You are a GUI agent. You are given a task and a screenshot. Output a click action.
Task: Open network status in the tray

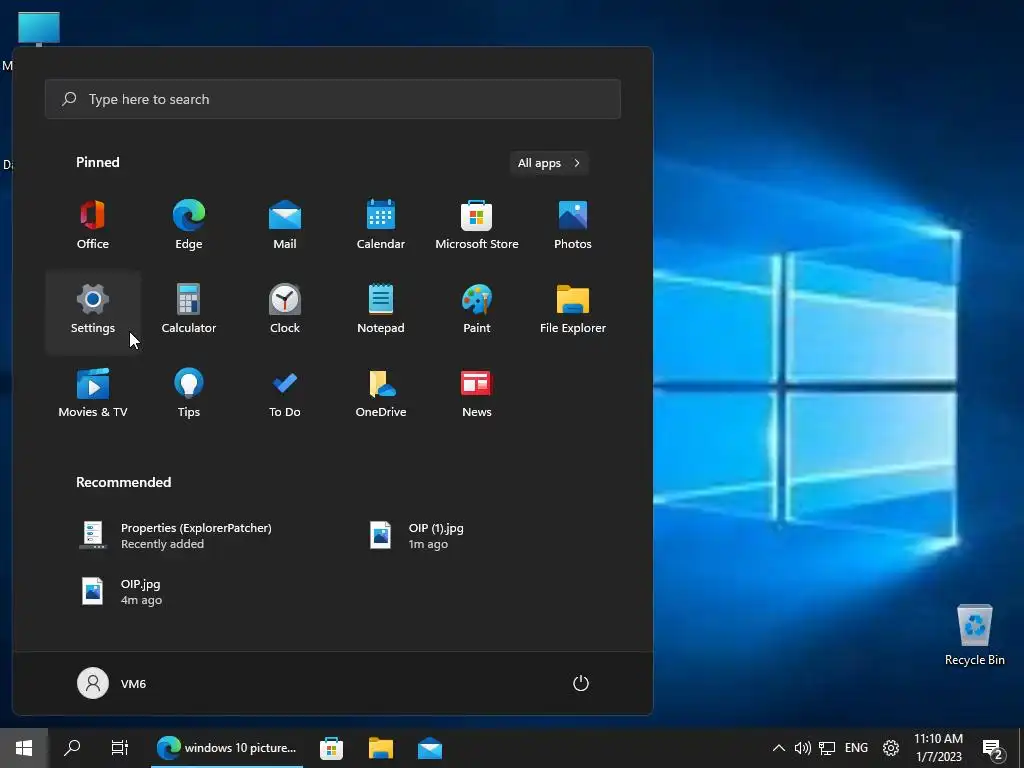click(x=827, y=748)
